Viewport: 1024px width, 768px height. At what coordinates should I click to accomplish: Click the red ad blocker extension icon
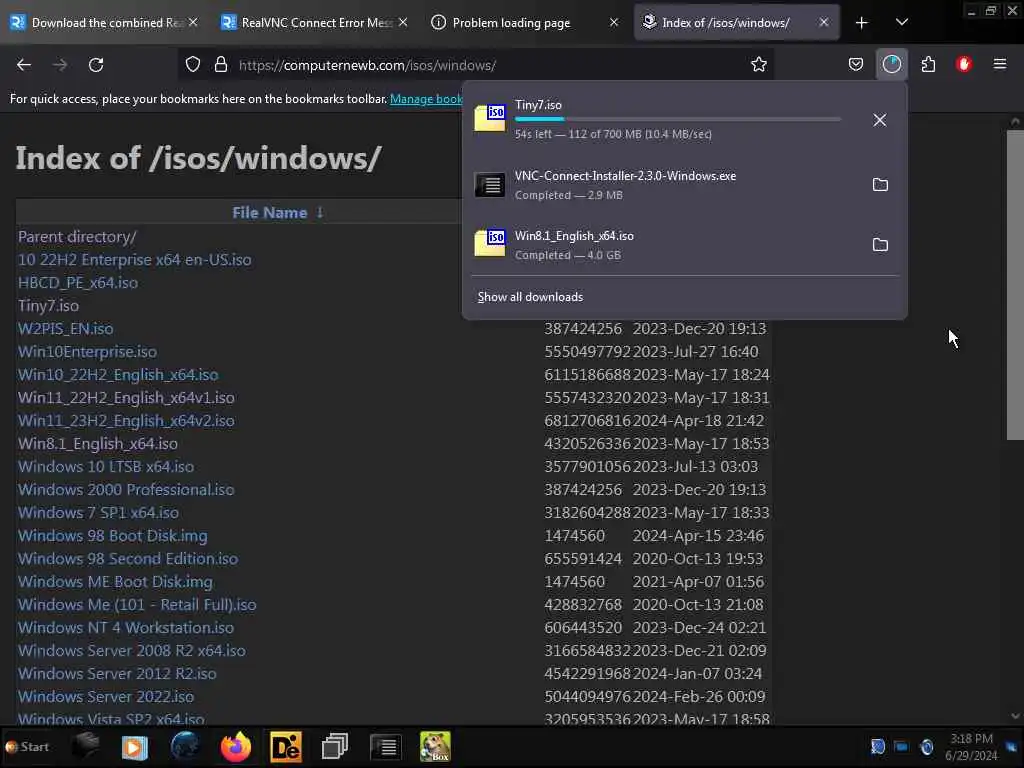[x=963, y=65]
